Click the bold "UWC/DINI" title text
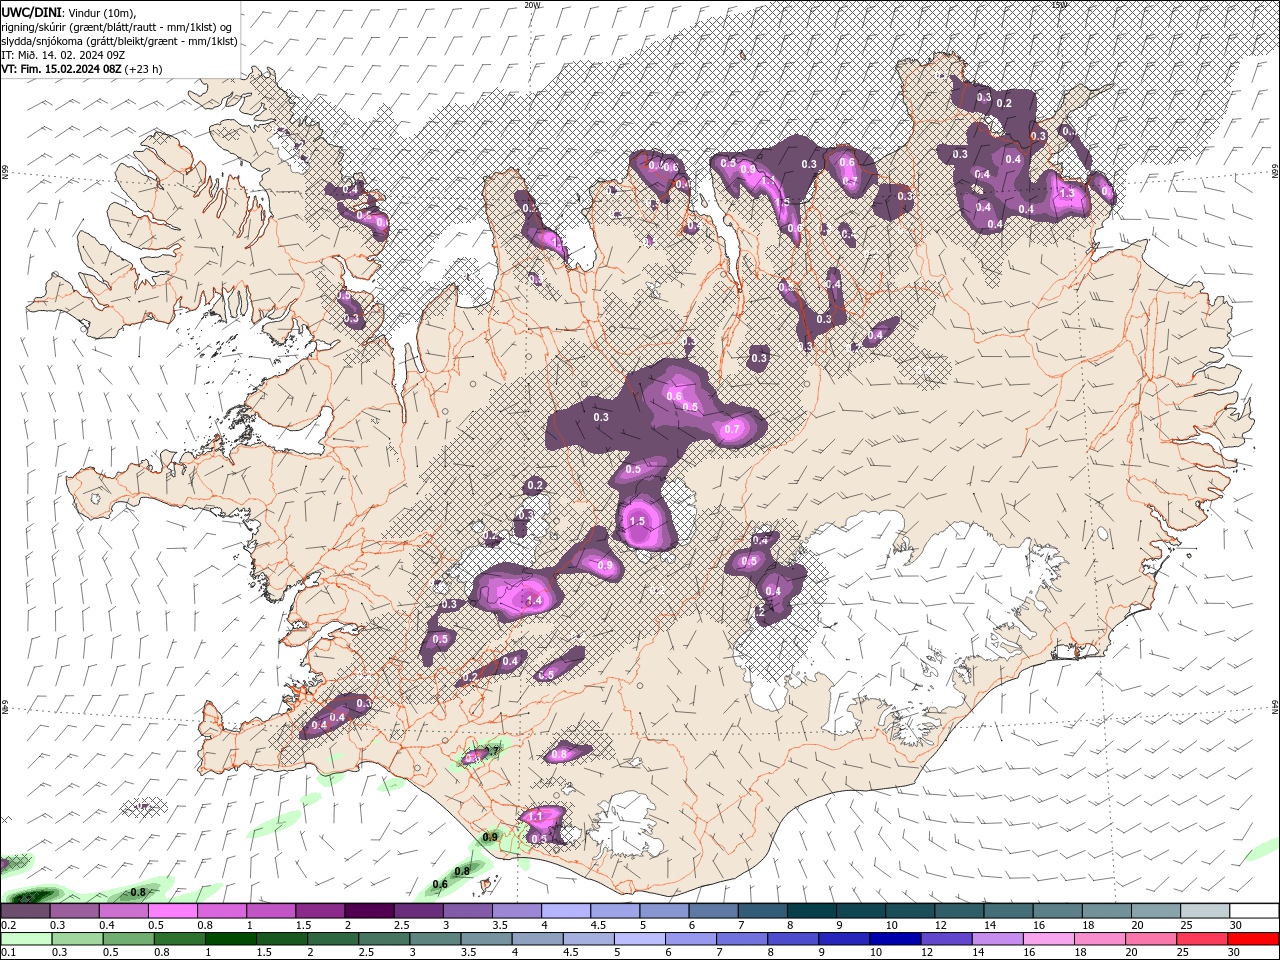The height and width of the screenshot is (960, 1280). [x=30, y=12]
